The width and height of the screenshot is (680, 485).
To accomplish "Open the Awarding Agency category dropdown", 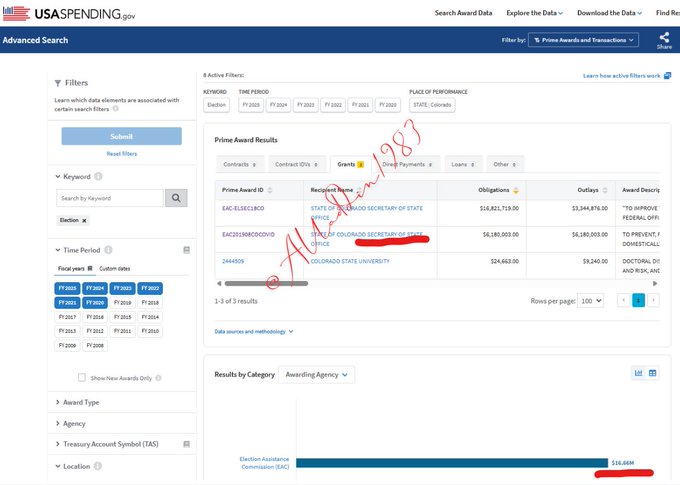I will pos(316,374).
